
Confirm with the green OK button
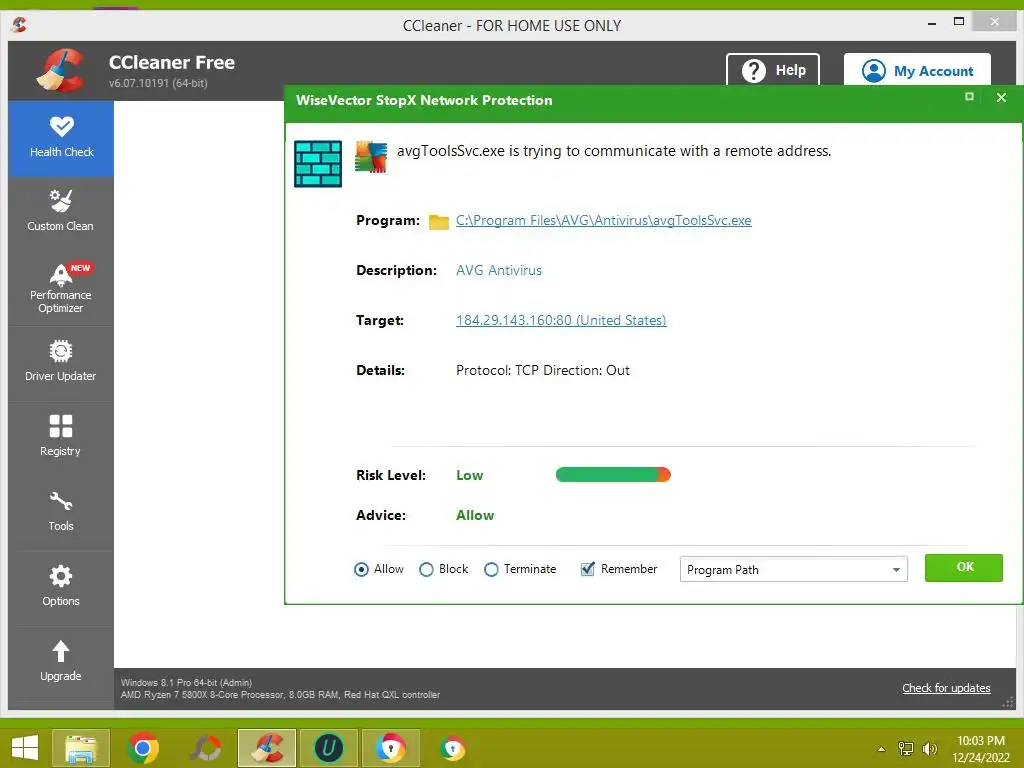964,568
